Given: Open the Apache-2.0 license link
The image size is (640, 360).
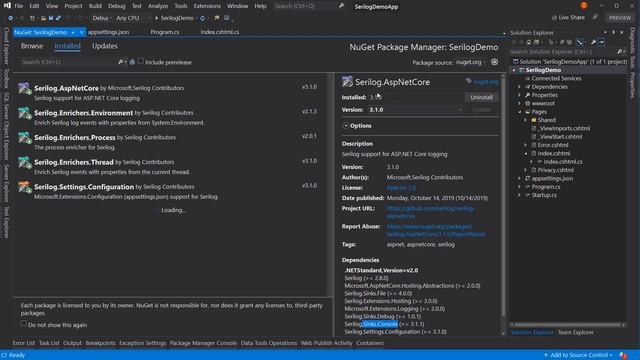Looking at the screenshot, I should [401, 188].
